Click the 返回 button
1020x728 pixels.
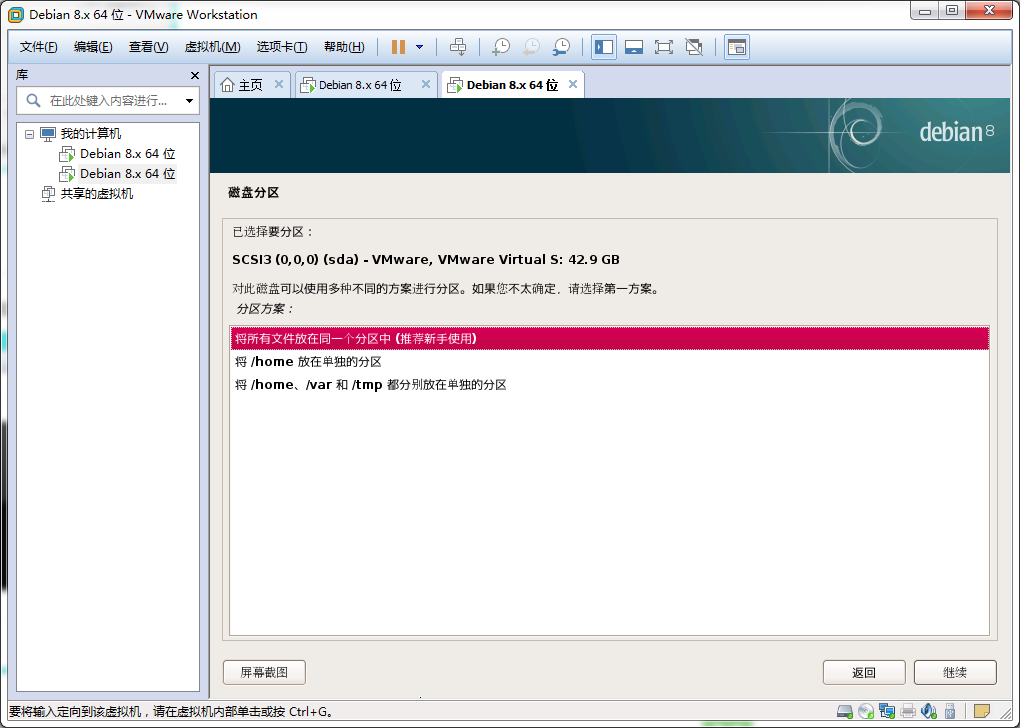point(864,673)
